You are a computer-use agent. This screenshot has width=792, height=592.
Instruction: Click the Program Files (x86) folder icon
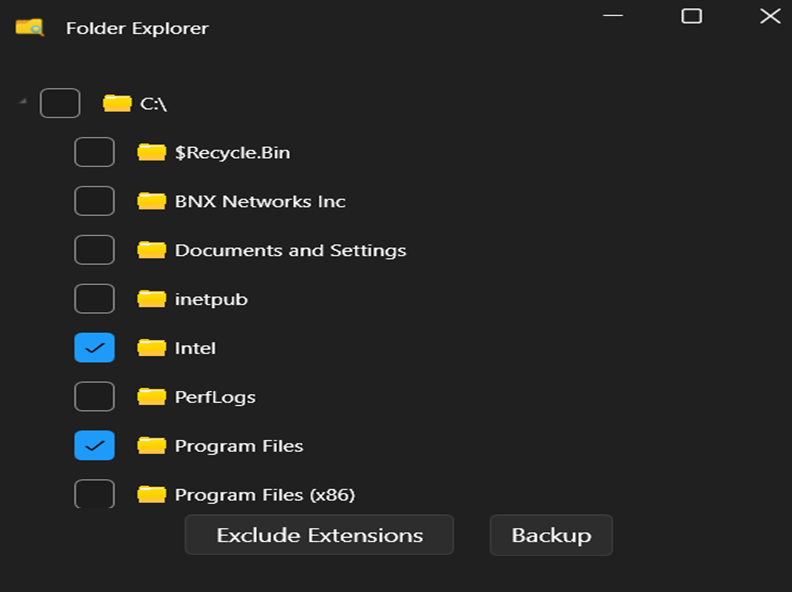(151, 494)
